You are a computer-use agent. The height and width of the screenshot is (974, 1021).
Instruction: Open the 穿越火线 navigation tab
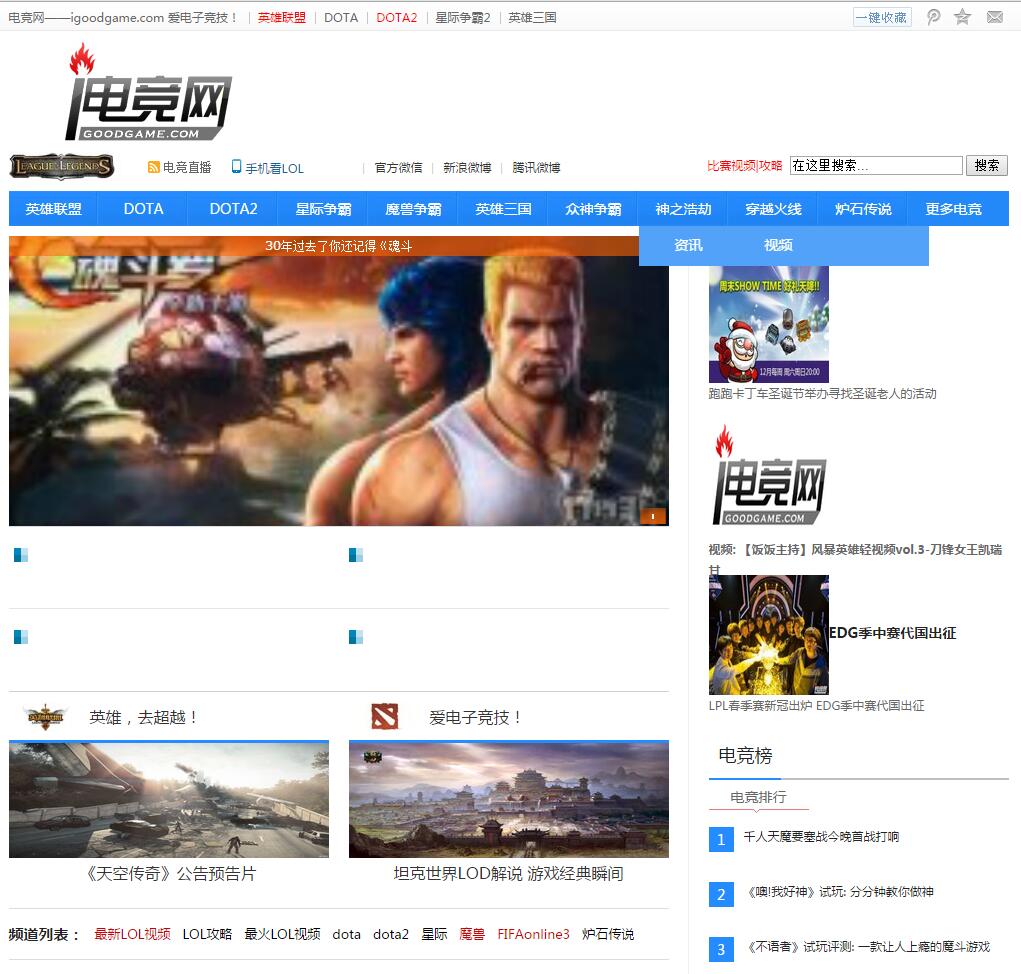773,209
